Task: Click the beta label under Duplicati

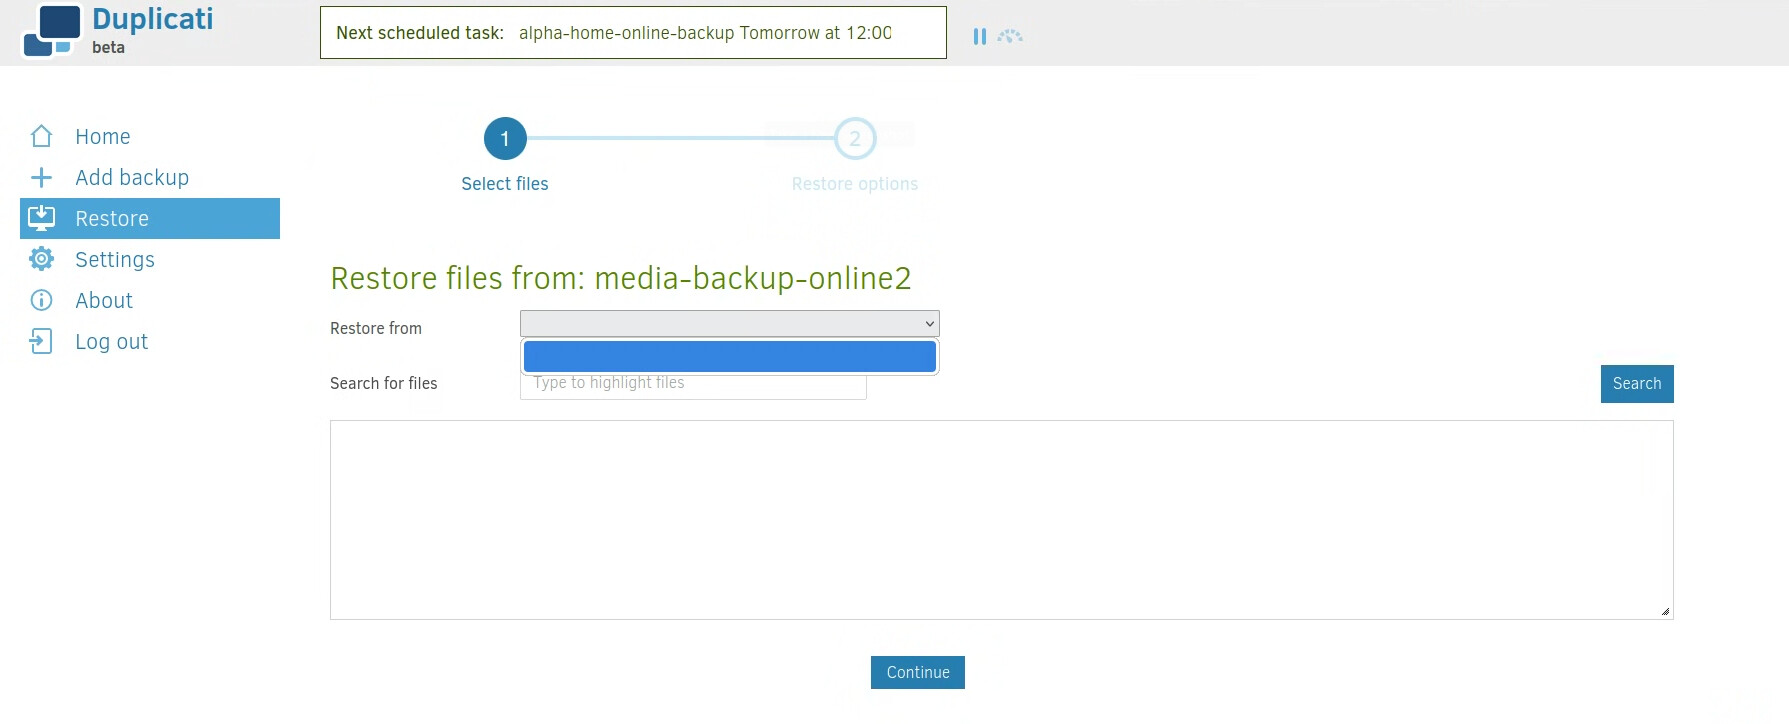Action: (108, 47)
